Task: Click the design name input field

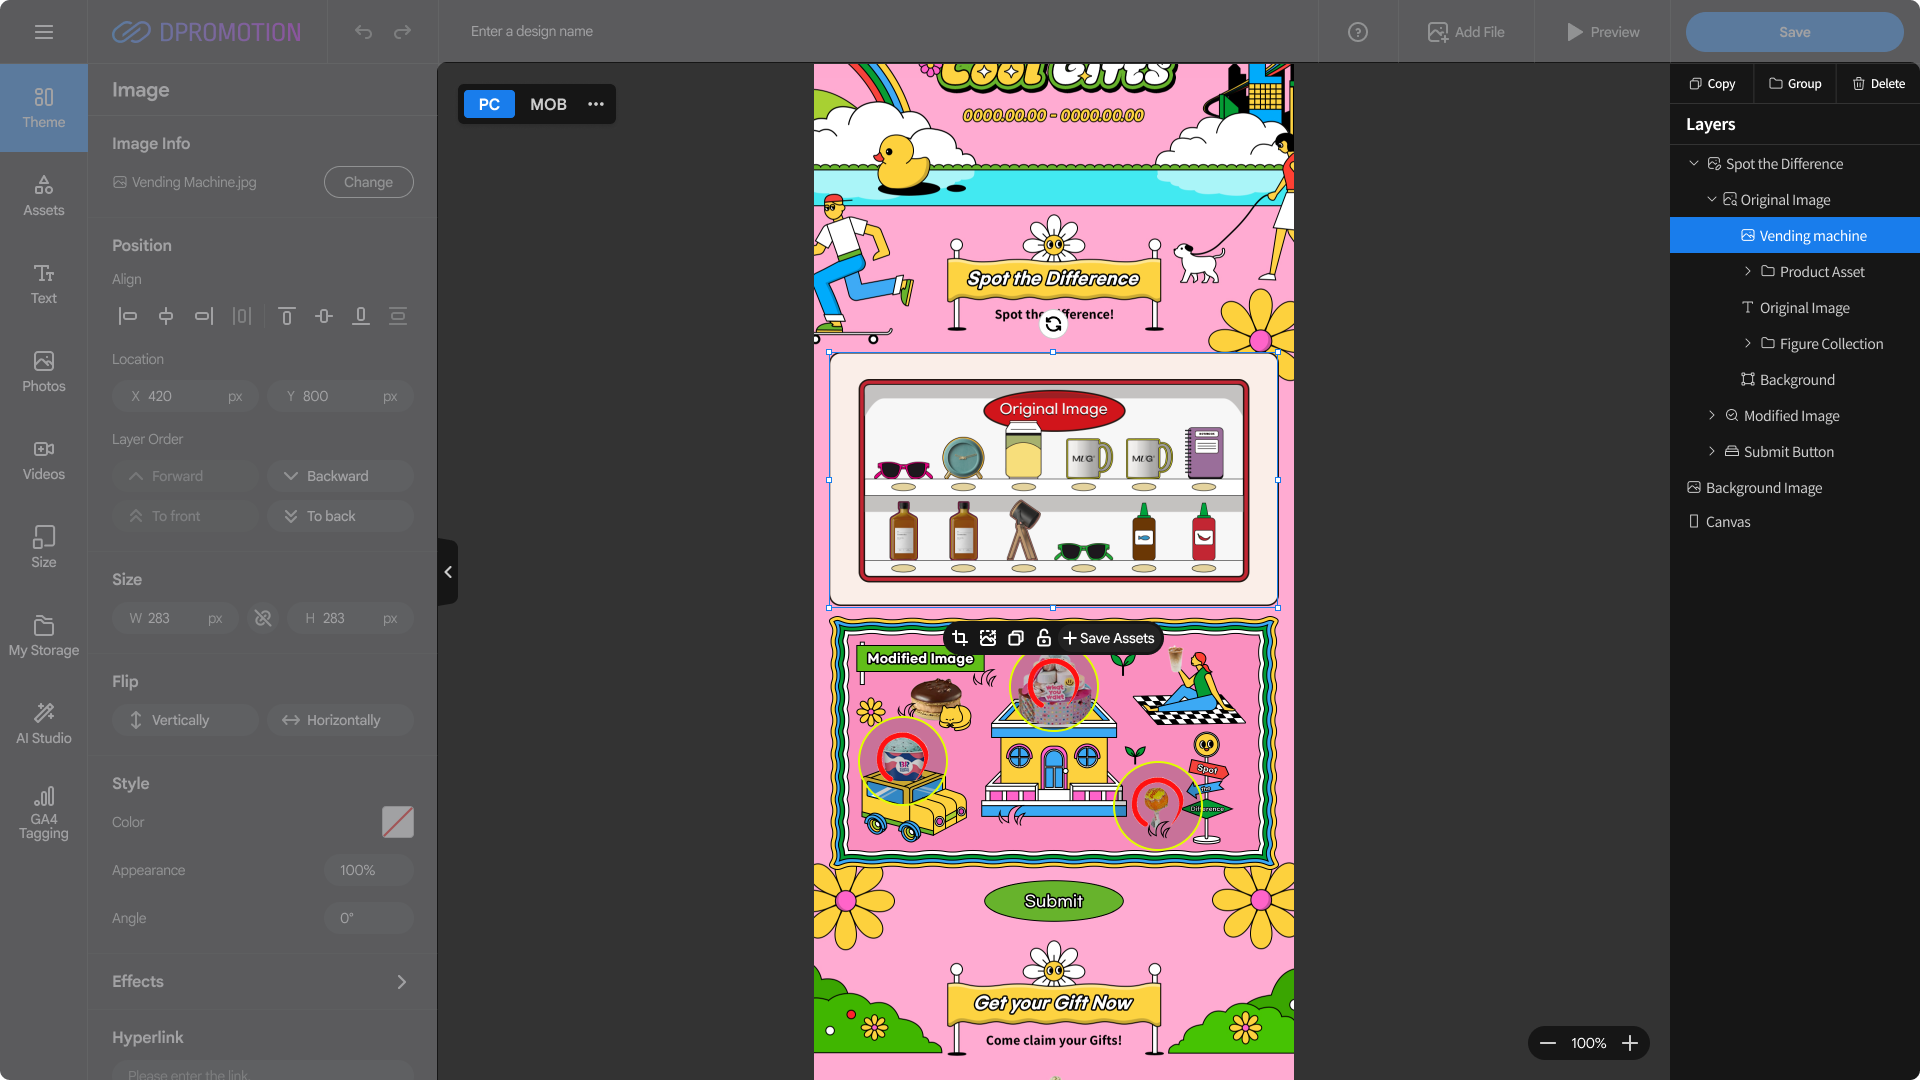Action: point(700,32)
